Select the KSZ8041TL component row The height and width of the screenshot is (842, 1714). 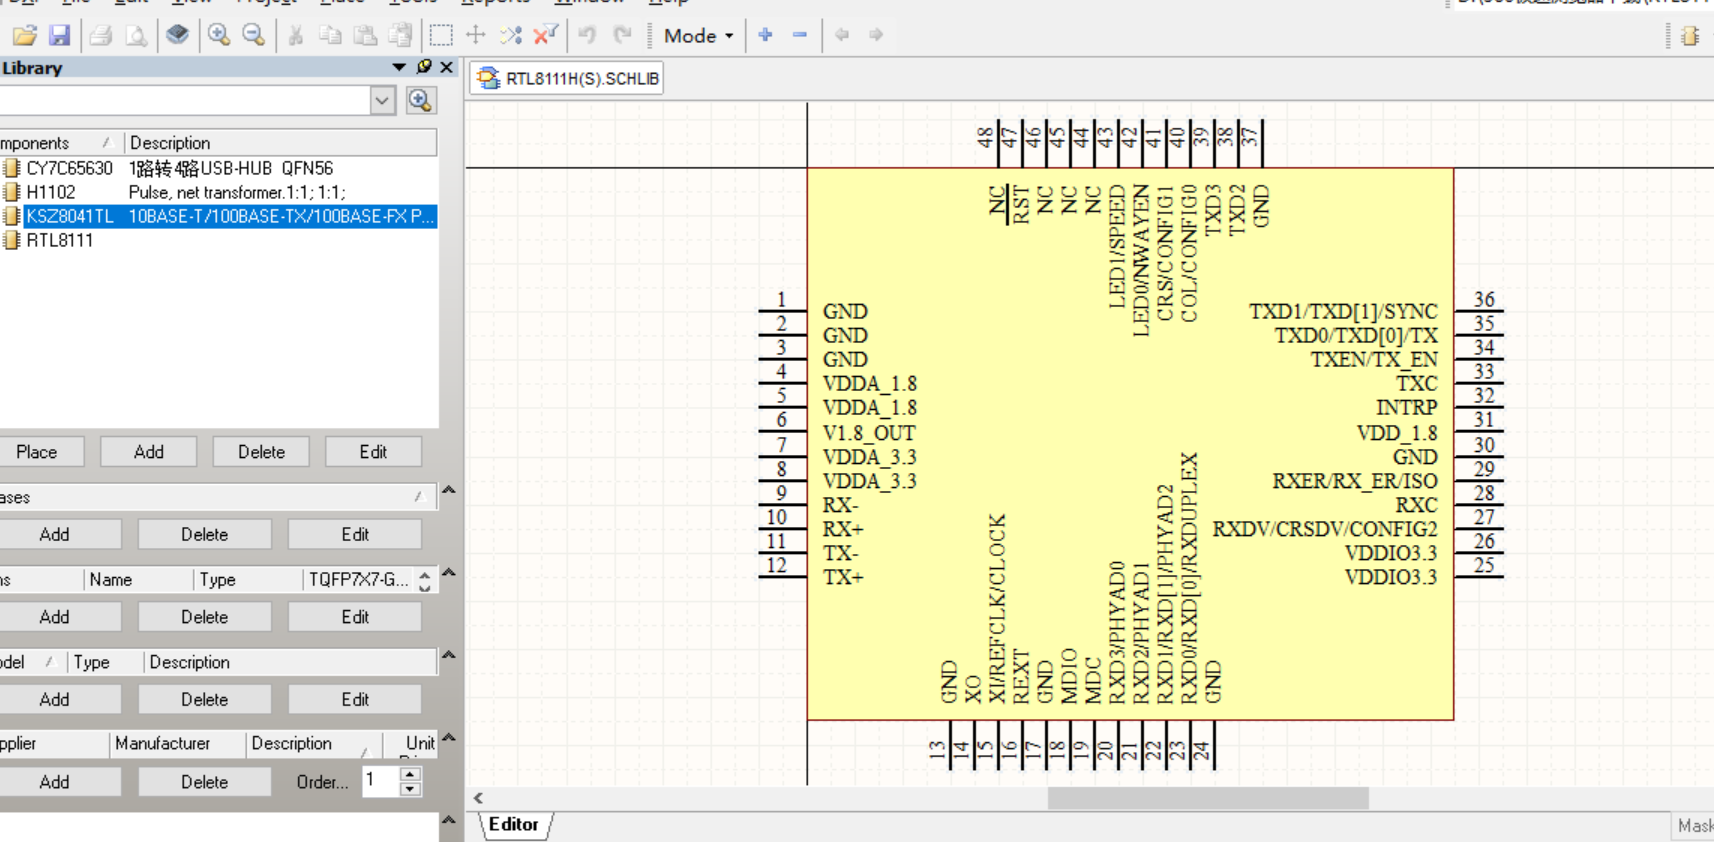pyautogui.click(x=219, y=216)
